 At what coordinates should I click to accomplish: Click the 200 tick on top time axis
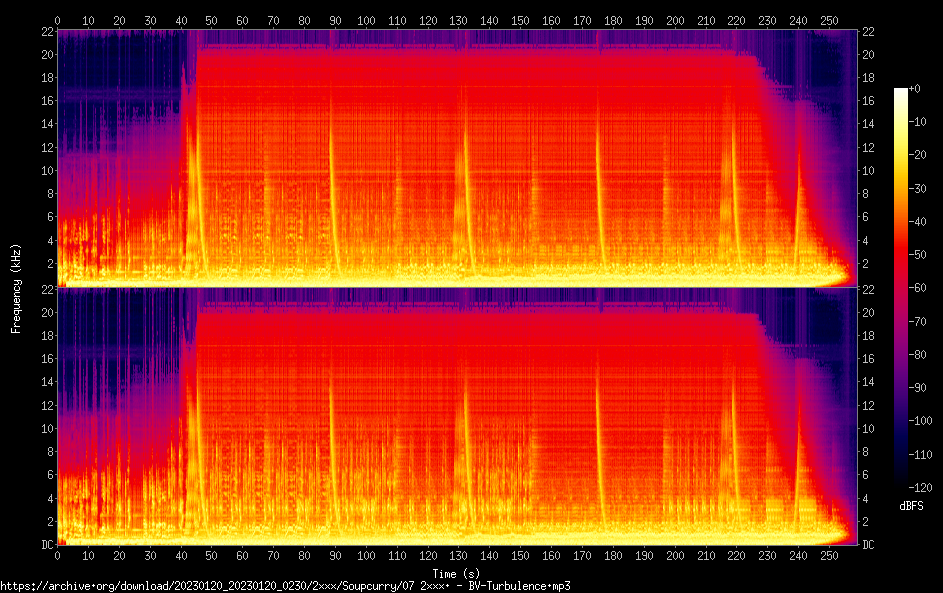click(675, 20)
